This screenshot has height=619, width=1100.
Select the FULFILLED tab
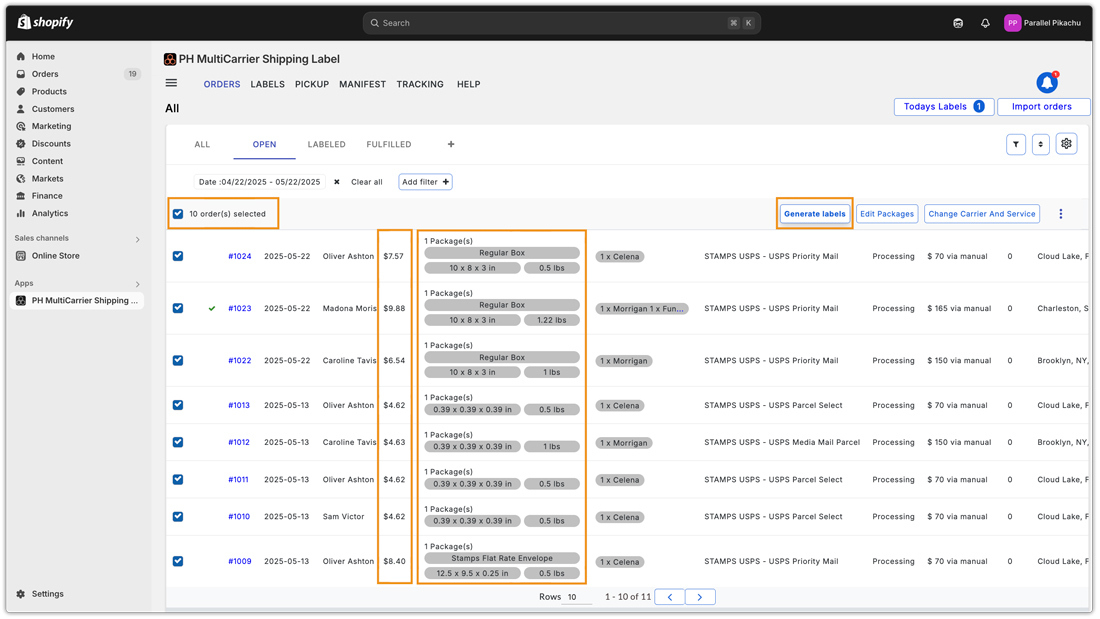pyautogui.click(x=389, y=145)
